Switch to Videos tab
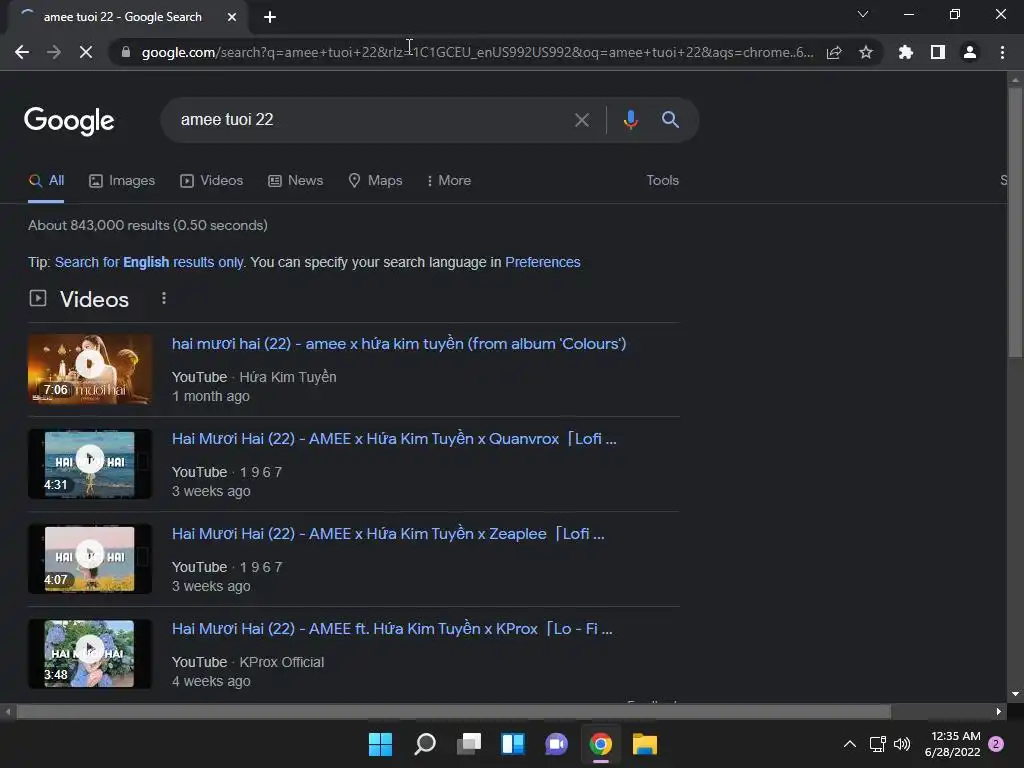The height and width of the screenshot is (768, 1024). tap(212, 181)
